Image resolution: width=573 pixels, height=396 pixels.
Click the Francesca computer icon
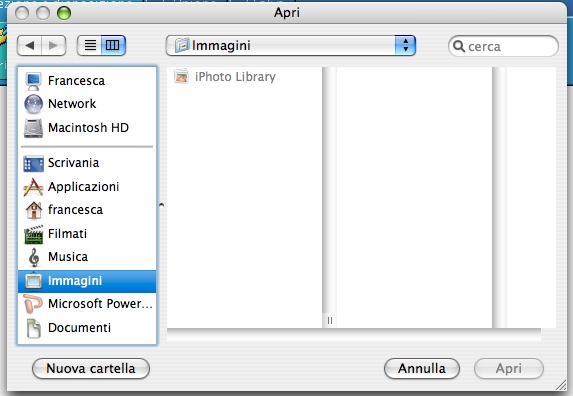click(33, 81)
